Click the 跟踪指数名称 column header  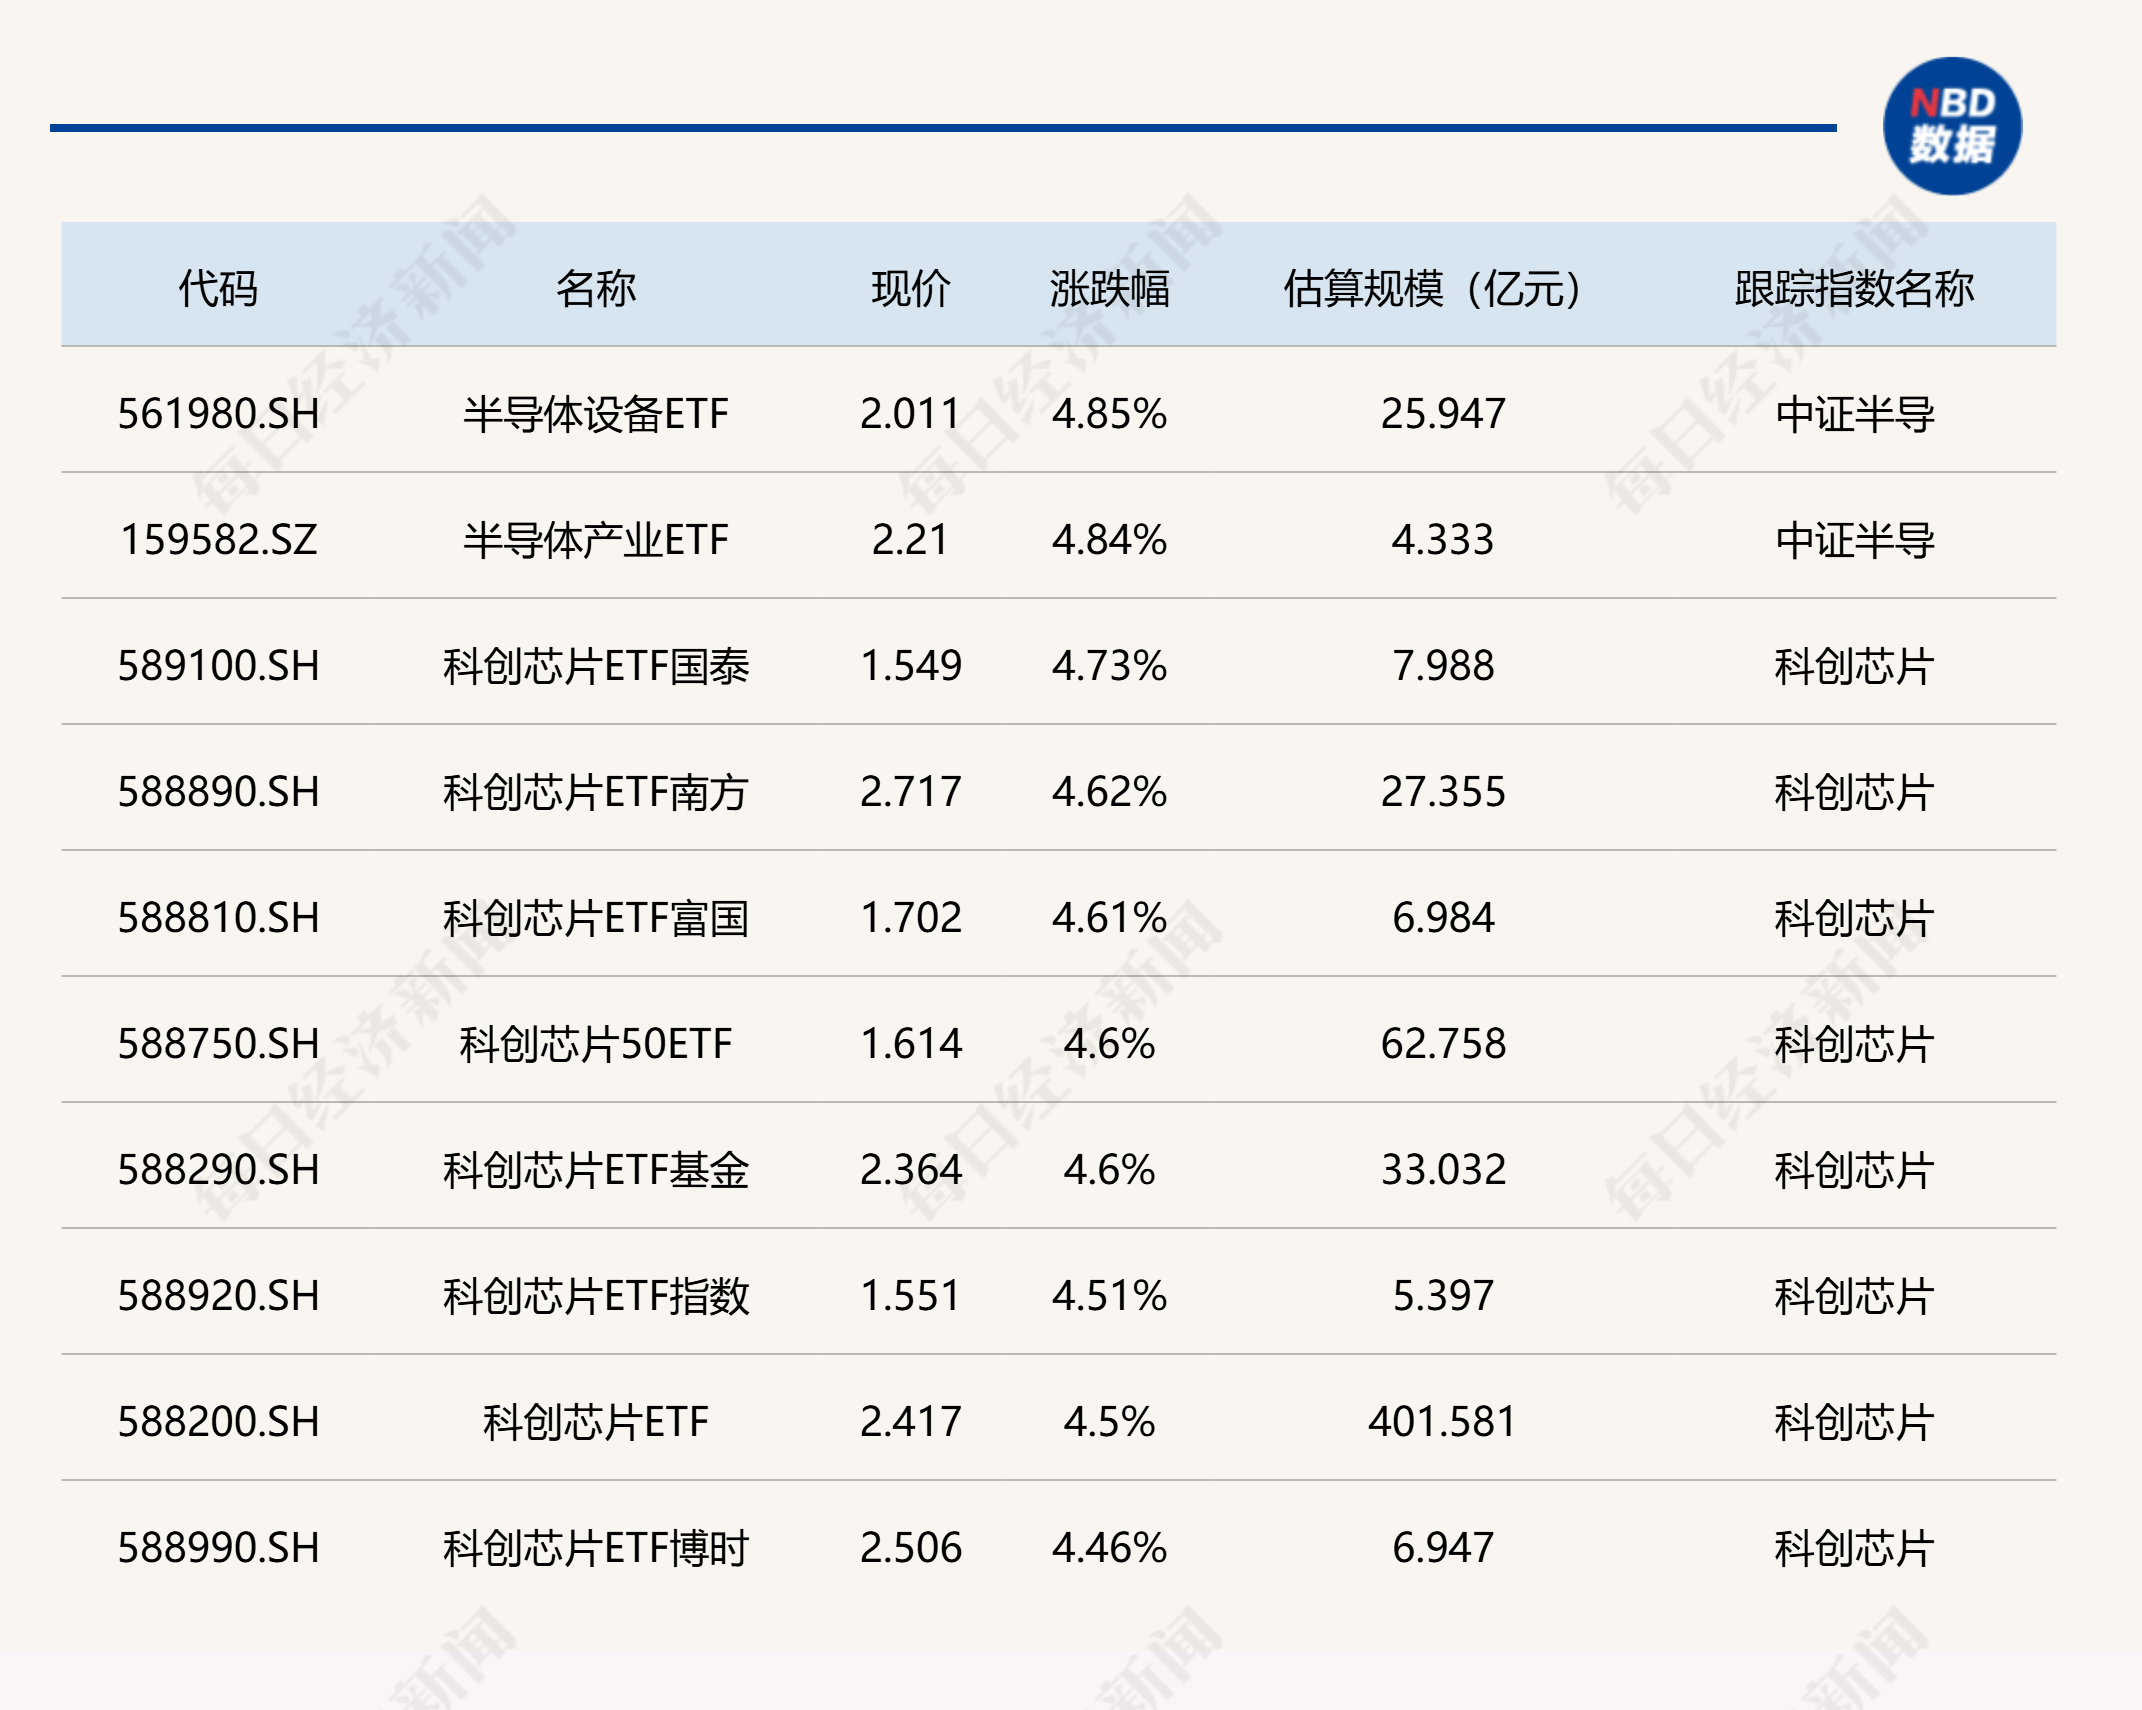tap(1853, 288)
